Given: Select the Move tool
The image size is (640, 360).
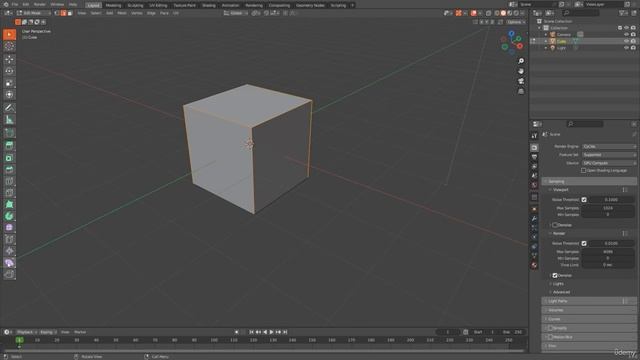Looking at the screenshot, I should [9, 60].
